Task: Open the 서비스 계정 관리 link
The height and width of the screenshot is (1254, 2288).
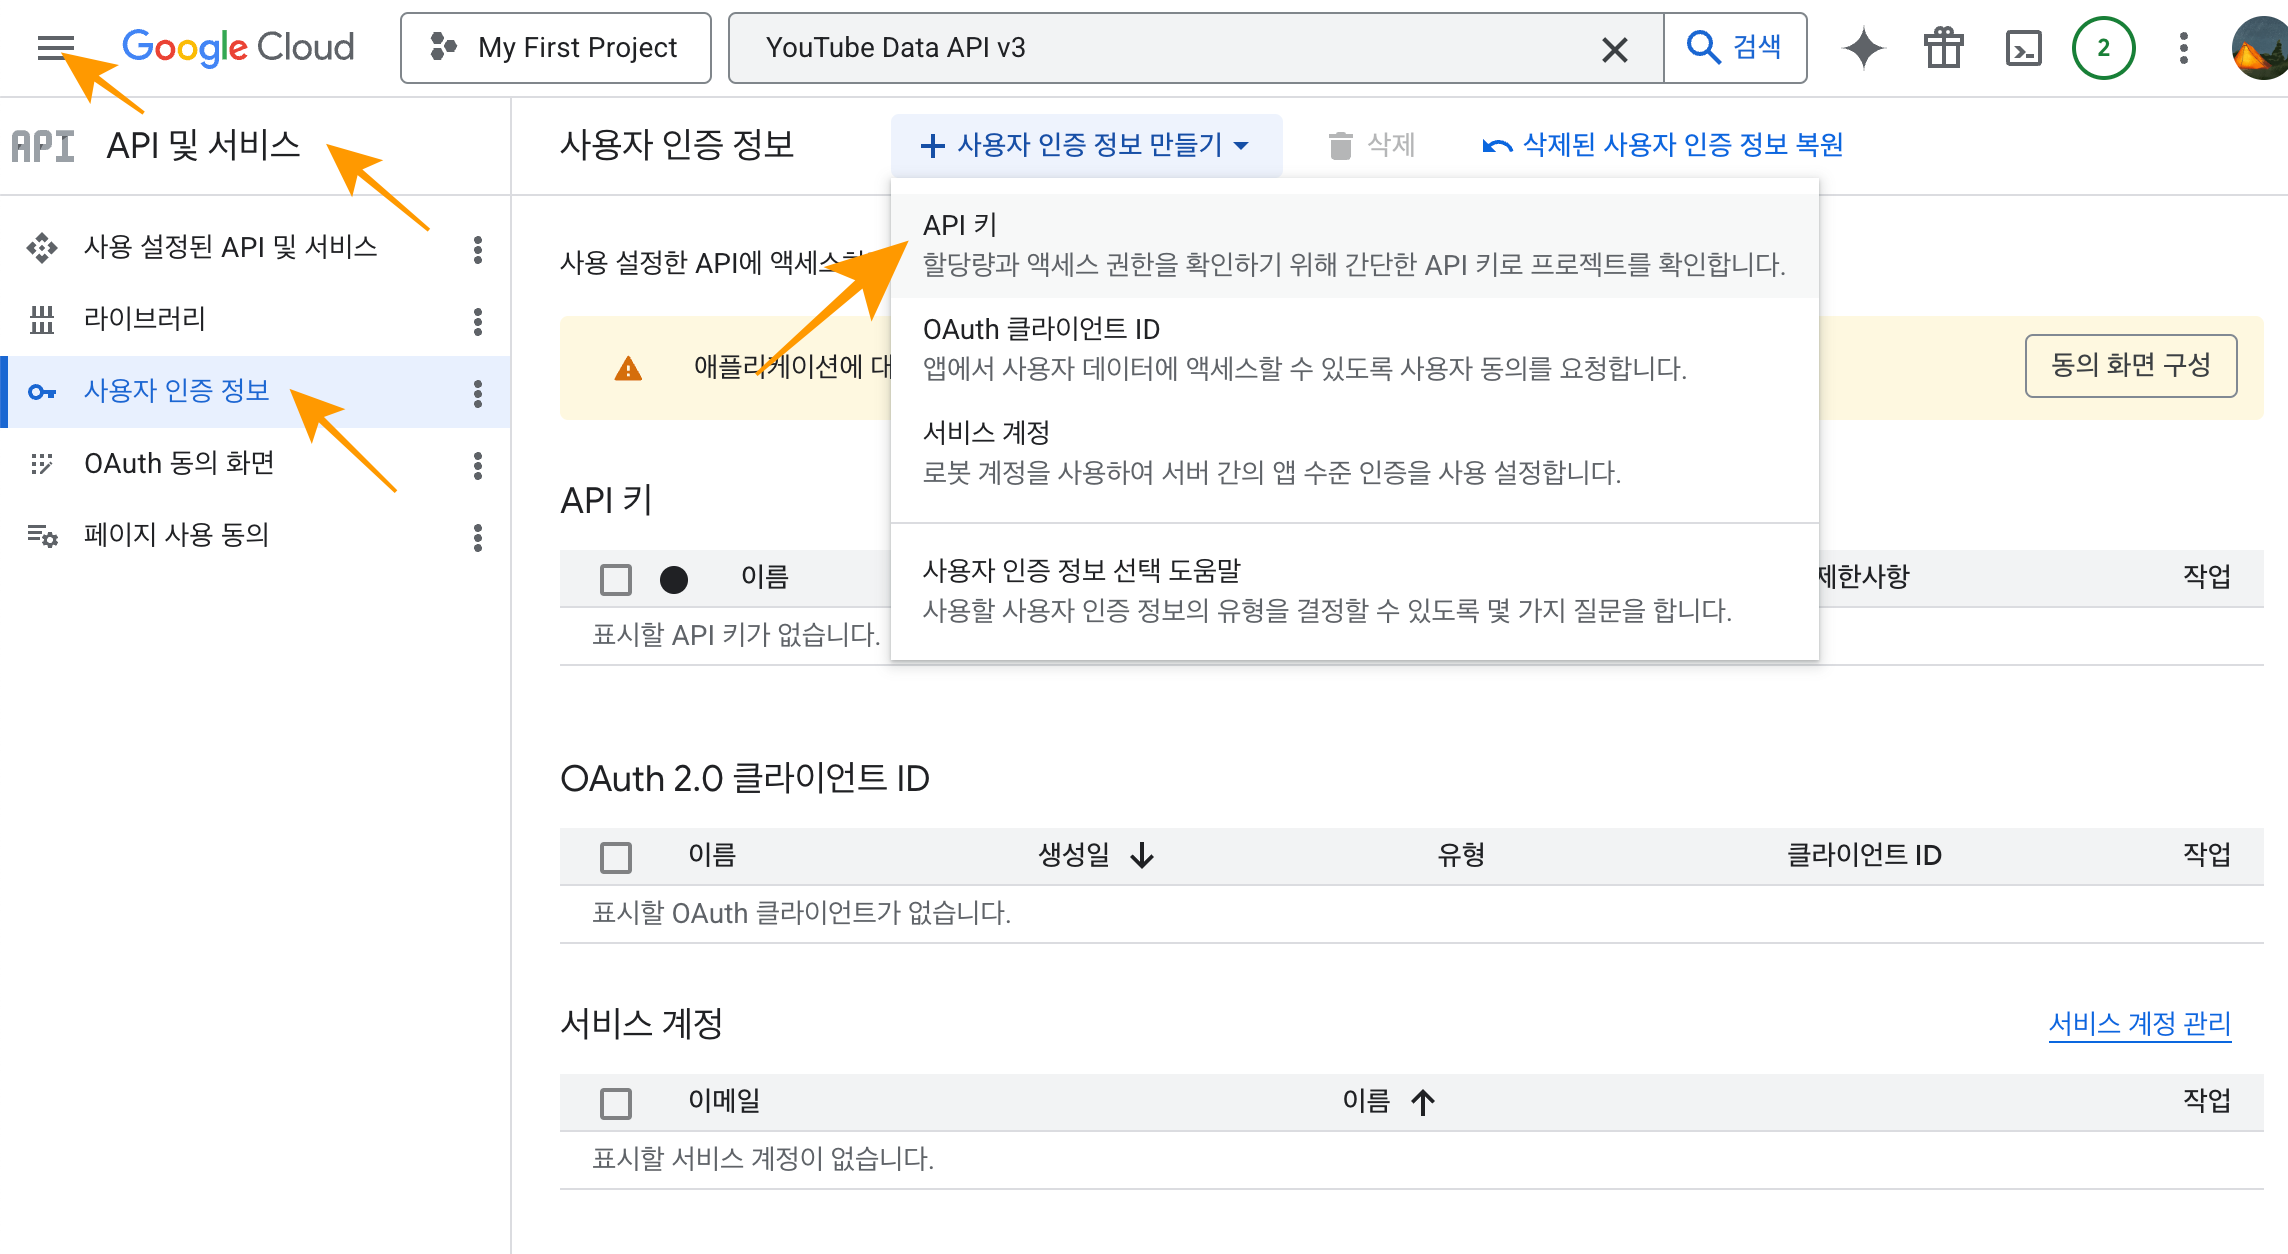Action: pos(2140,1023)
